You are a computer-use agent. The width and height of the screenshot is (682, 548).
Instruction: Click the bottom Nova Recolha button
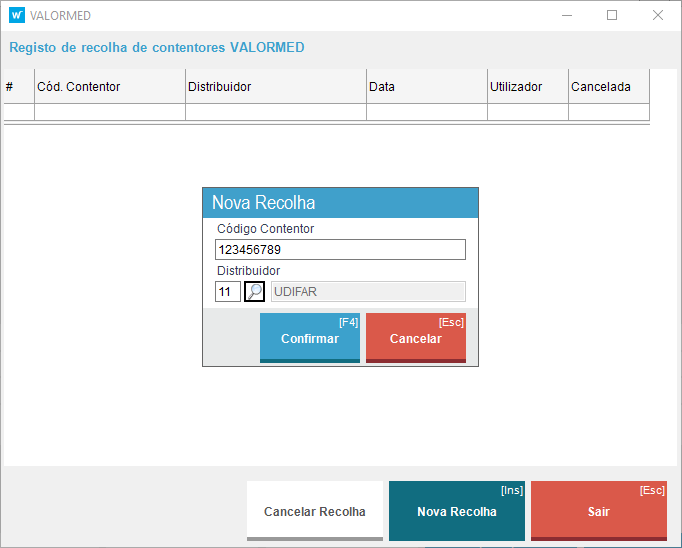point(457,511)
